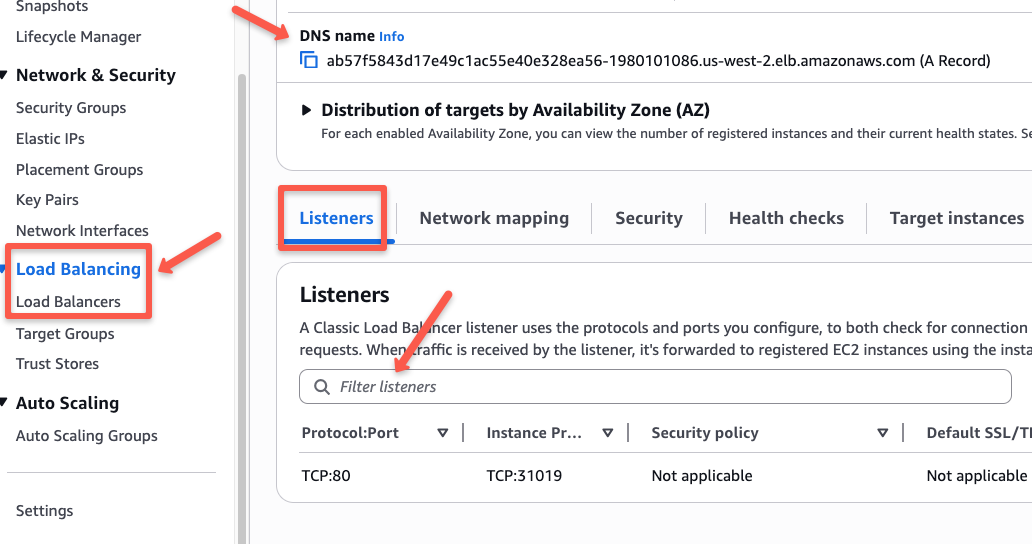Select the Load Balancing section heading

click(x=78, y=269)
